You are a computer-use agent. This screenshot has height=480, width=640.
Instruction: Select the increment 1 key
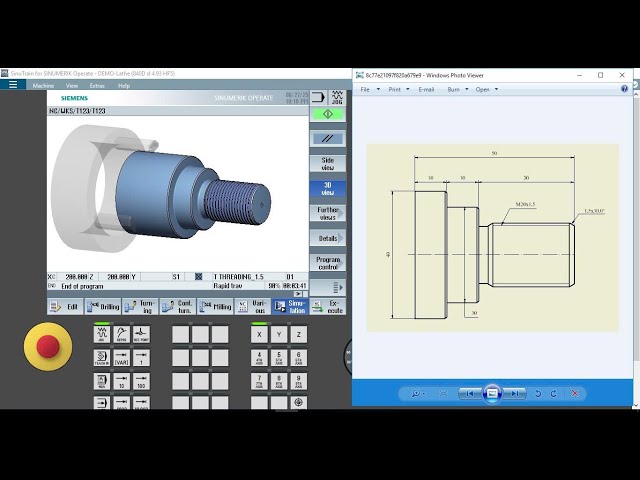click(x=142, y=358)
